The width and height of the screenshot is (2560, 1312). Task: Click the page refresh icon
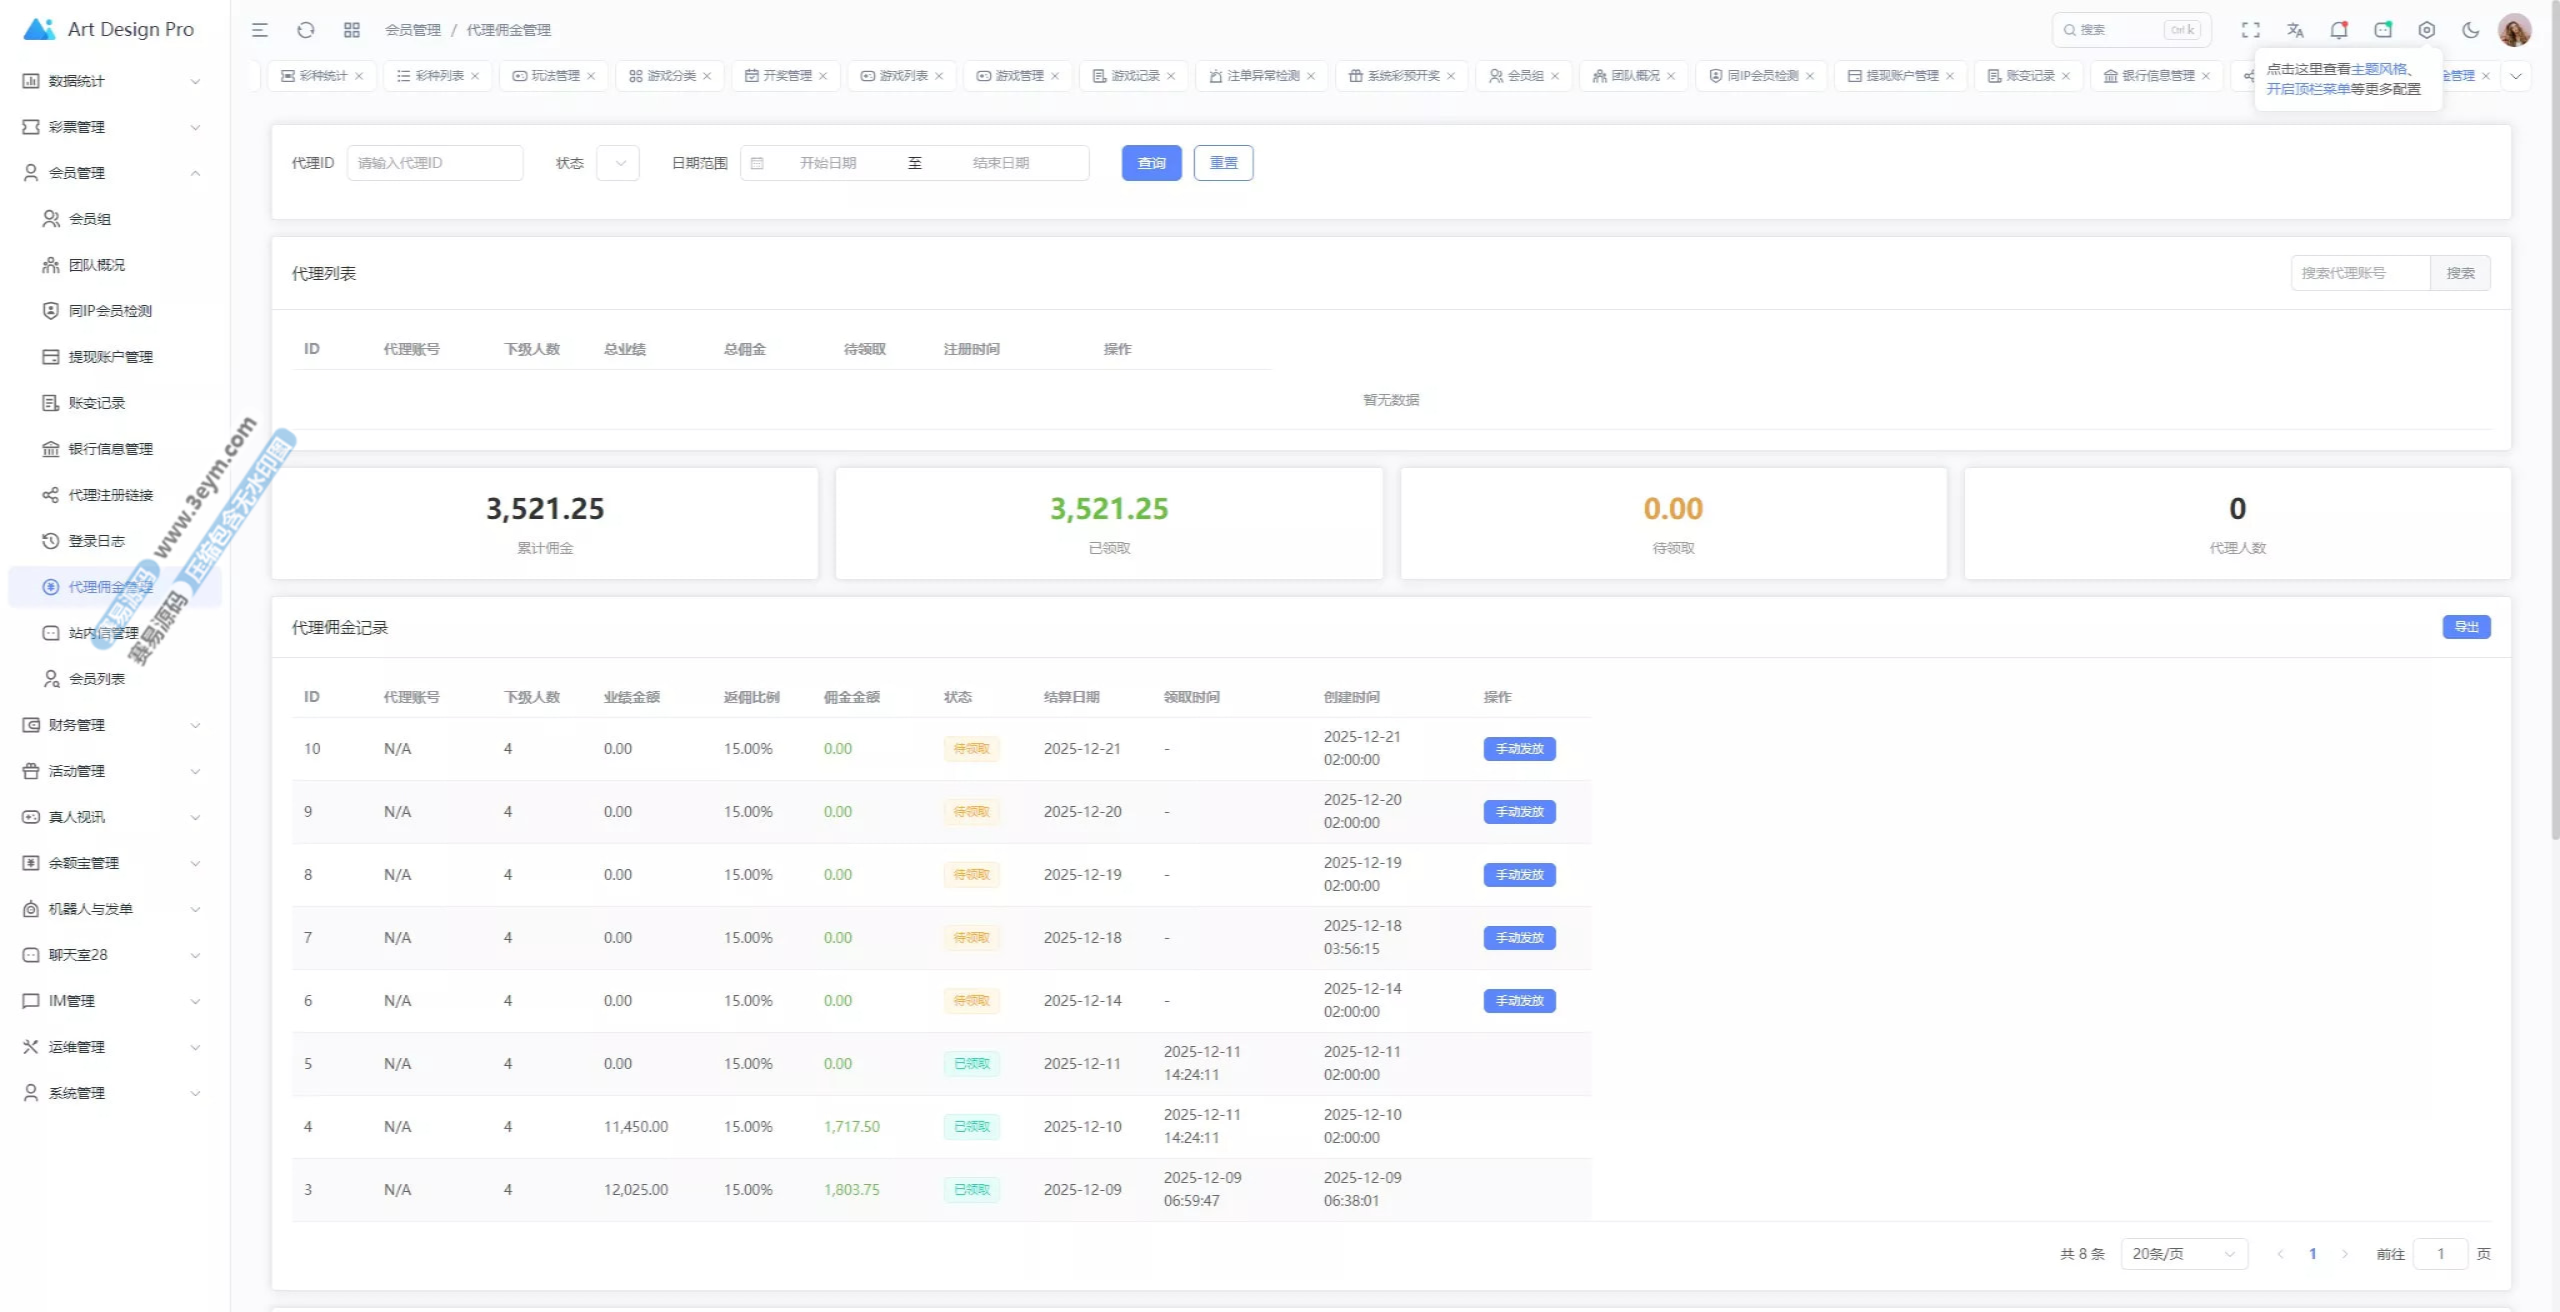306,30
